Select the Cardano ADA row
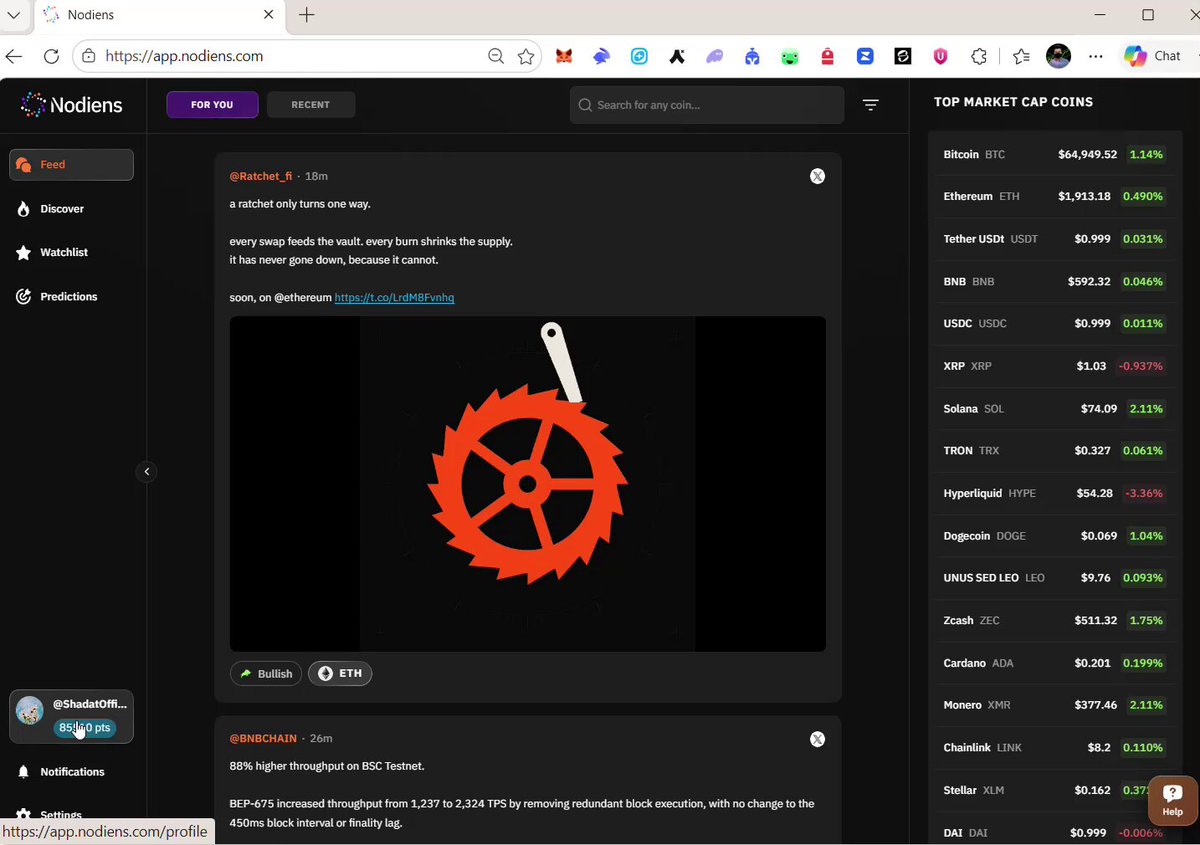This screenshot has width=1200, height=845. click(x=1054, y=663)
